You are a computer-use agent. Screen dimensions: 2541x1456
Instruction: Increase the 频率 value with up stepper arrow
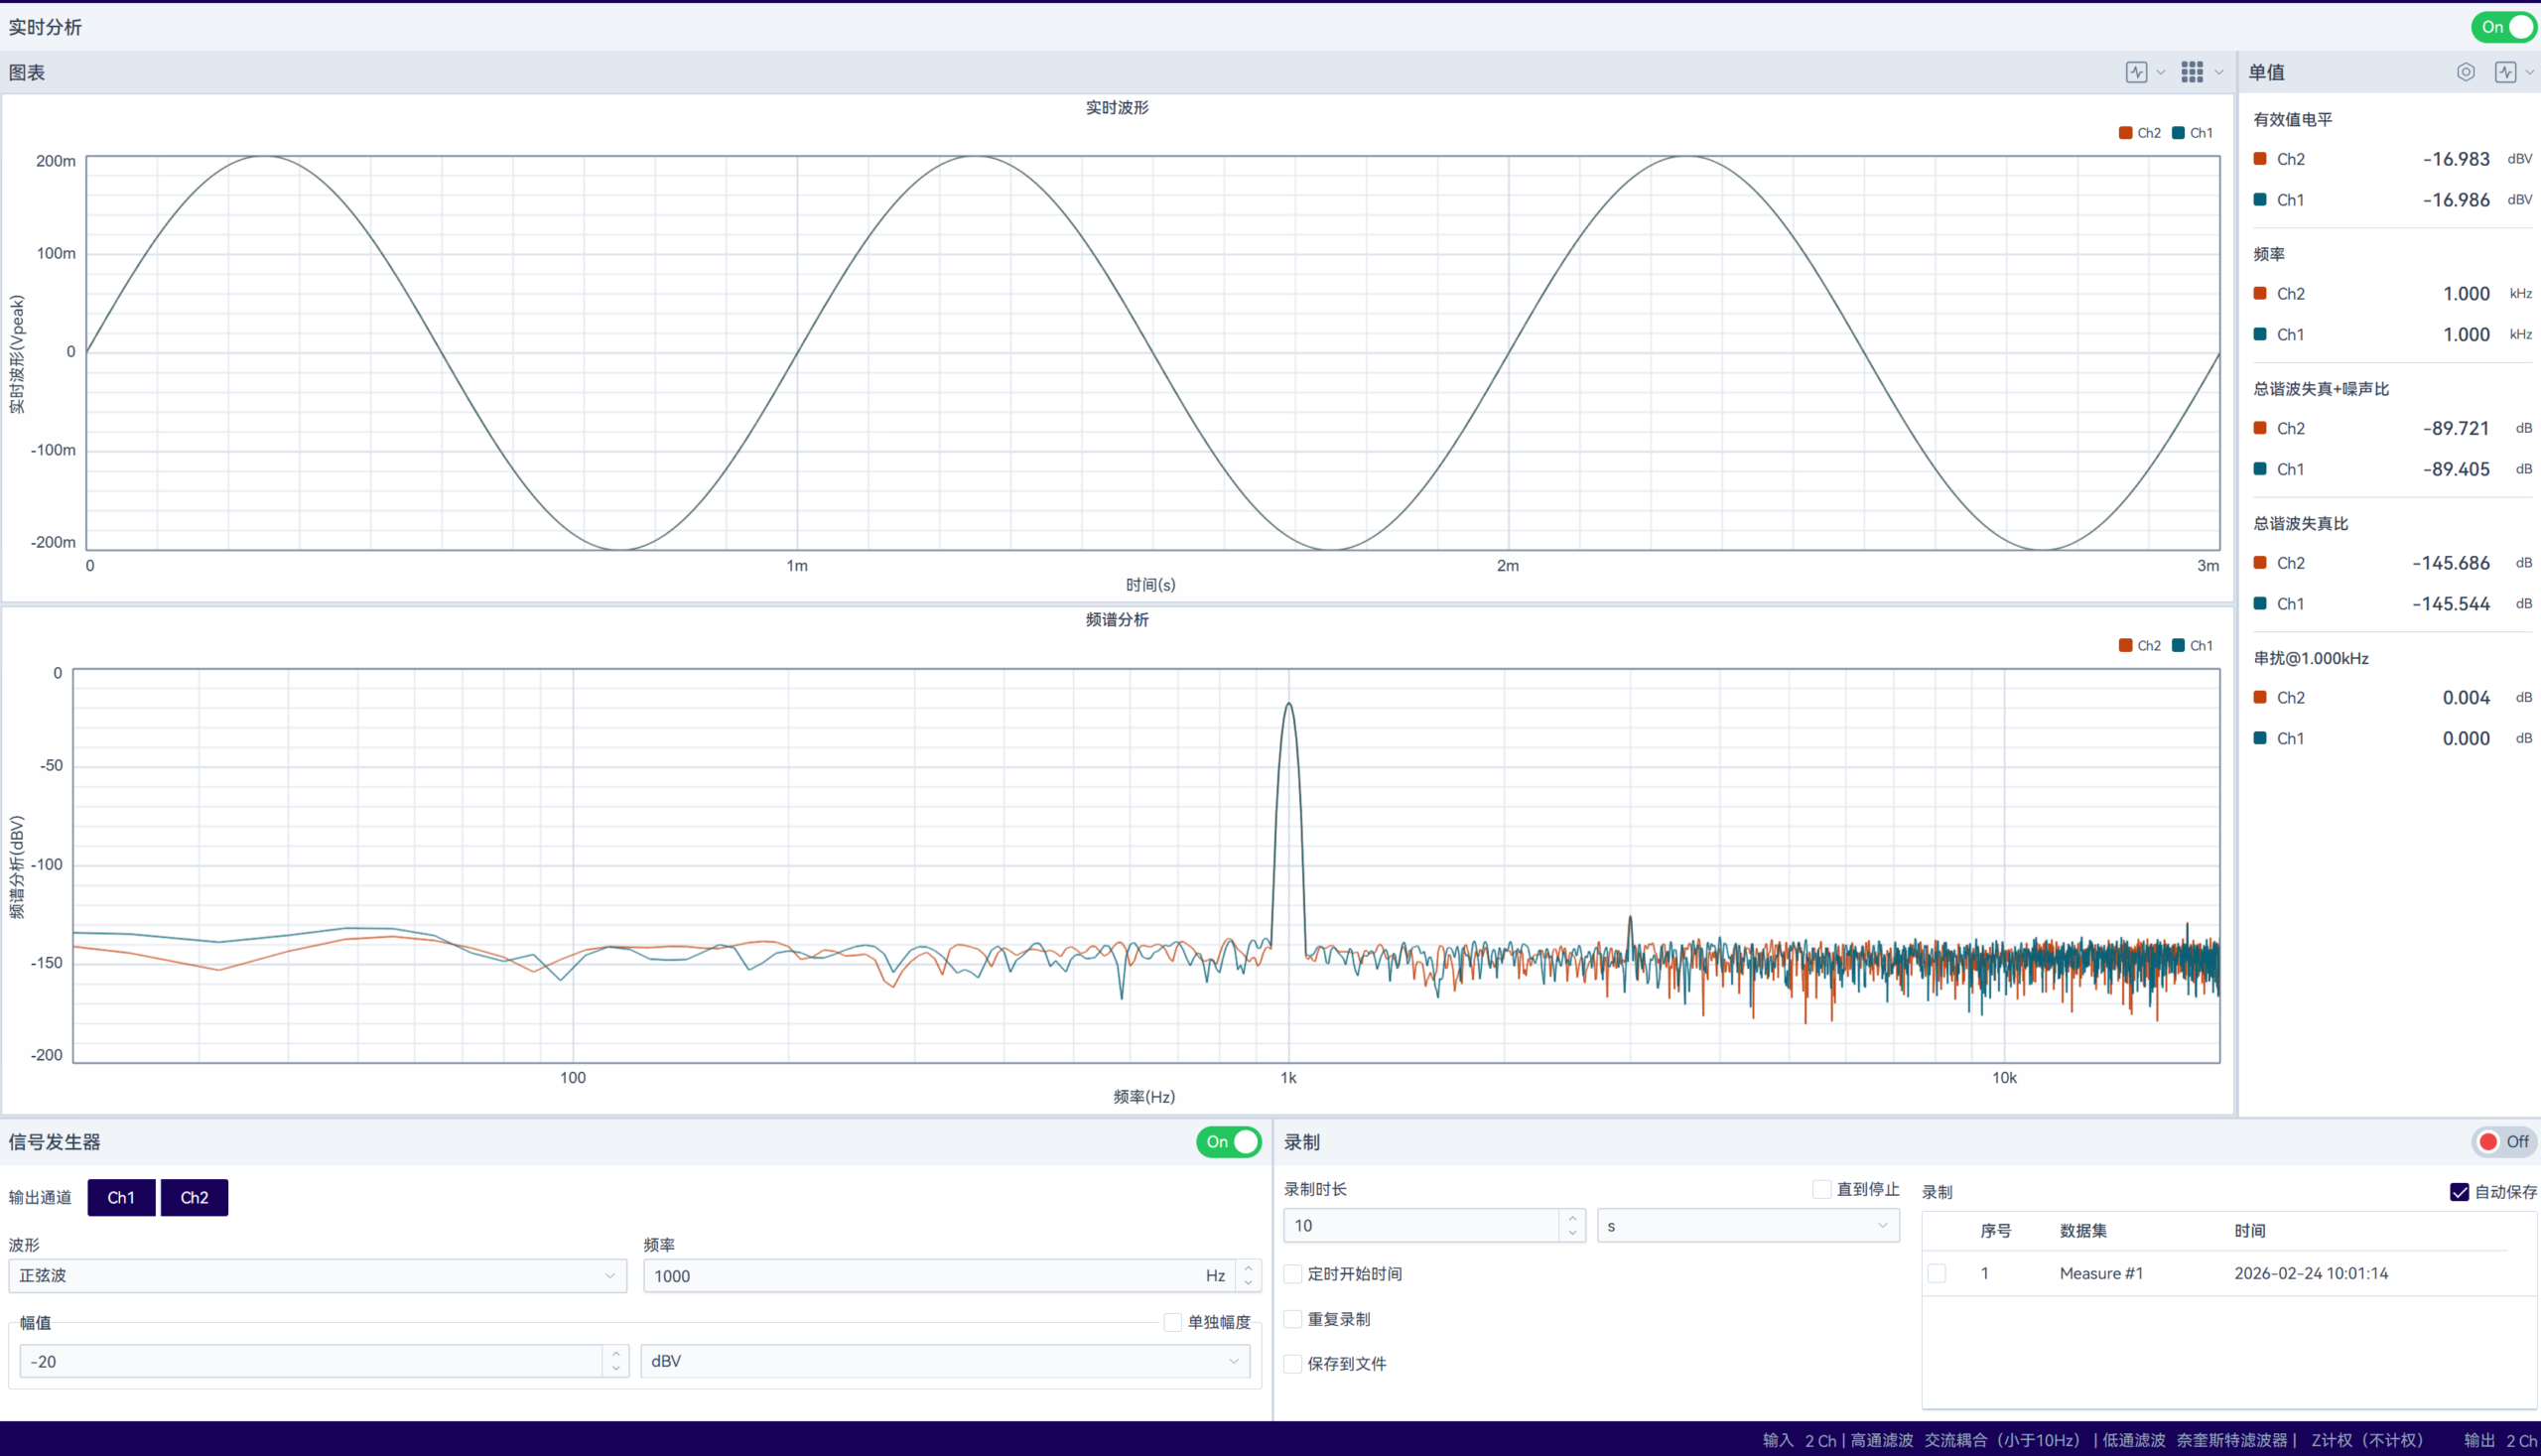point(1248,1268)
